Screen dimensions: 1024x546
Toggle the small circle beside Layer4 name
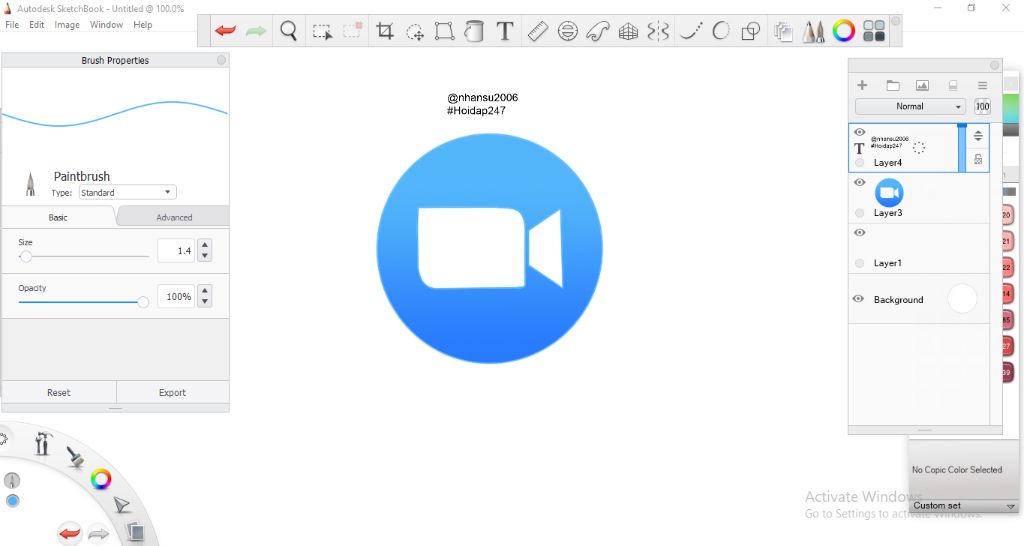click(859, 163)
